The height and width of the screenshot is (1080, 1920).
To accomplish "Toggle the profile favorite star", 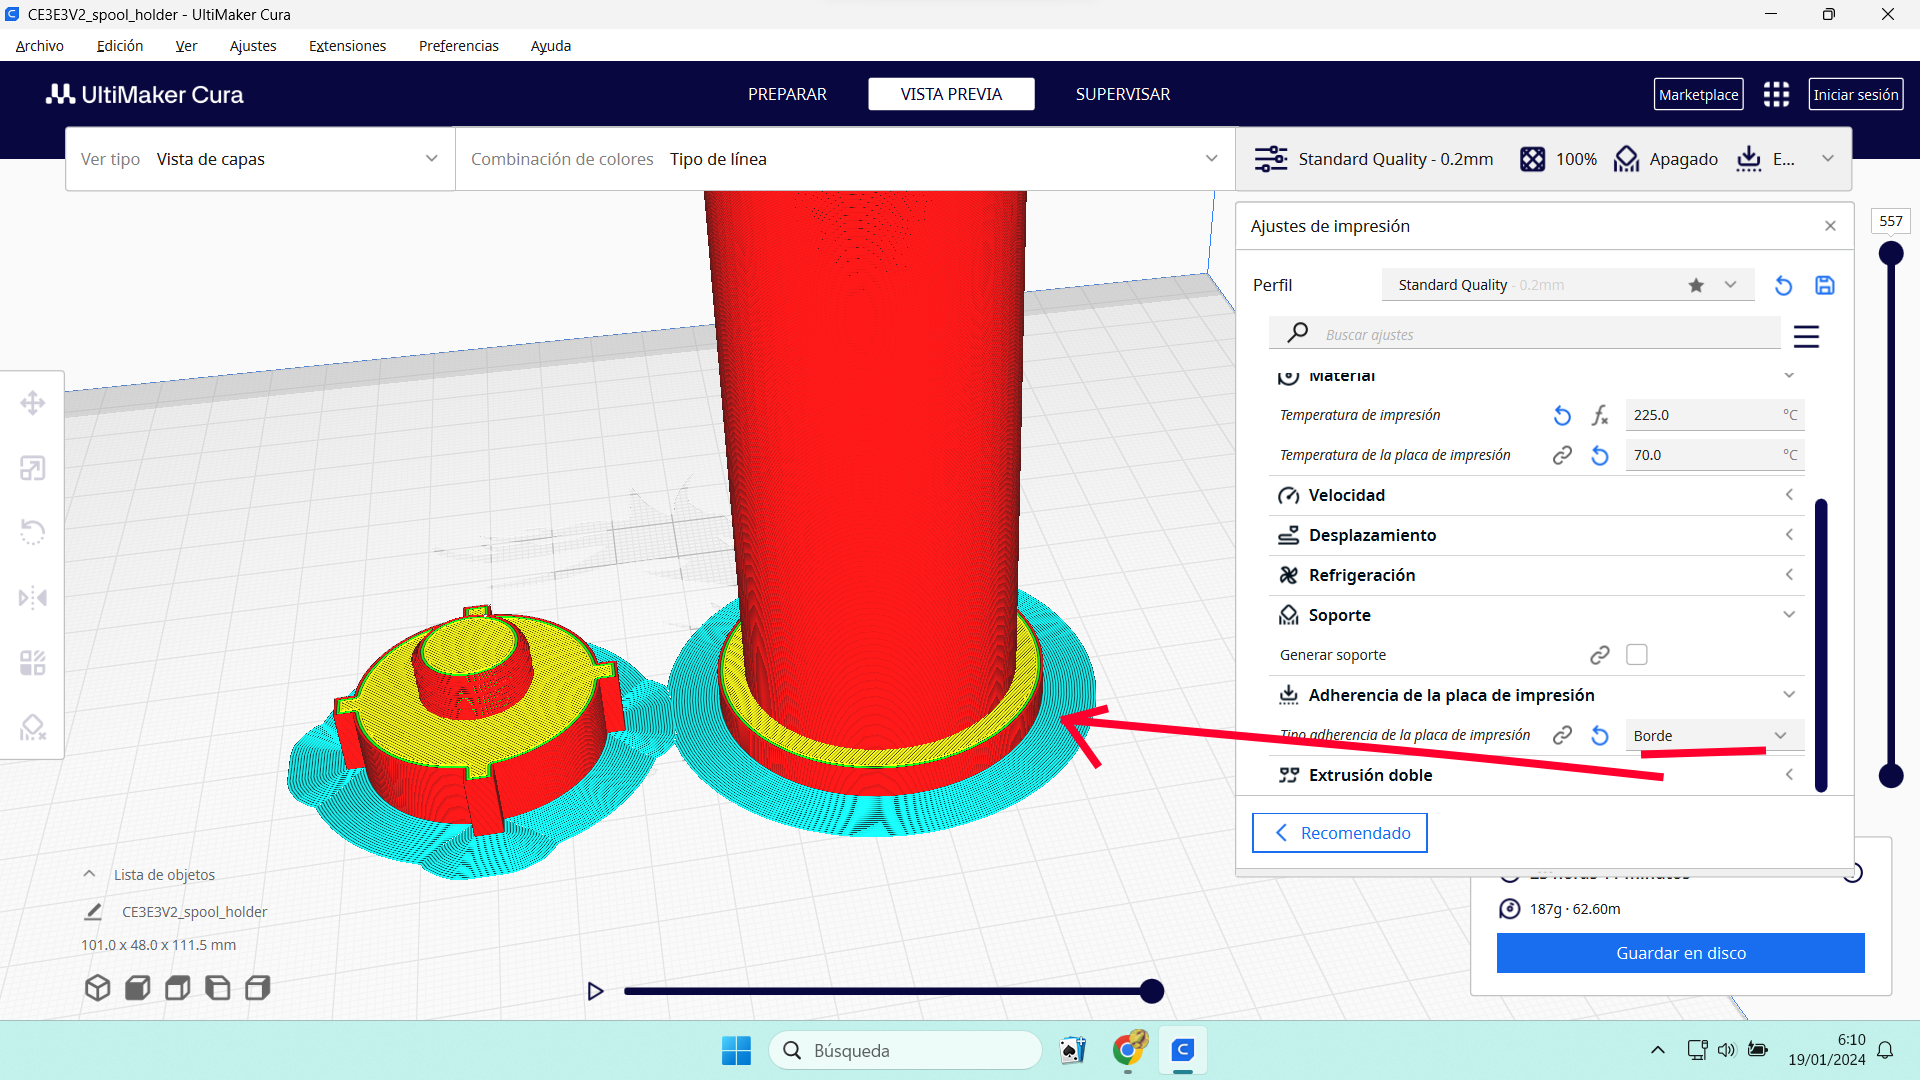I will (x=1696, y=286).
